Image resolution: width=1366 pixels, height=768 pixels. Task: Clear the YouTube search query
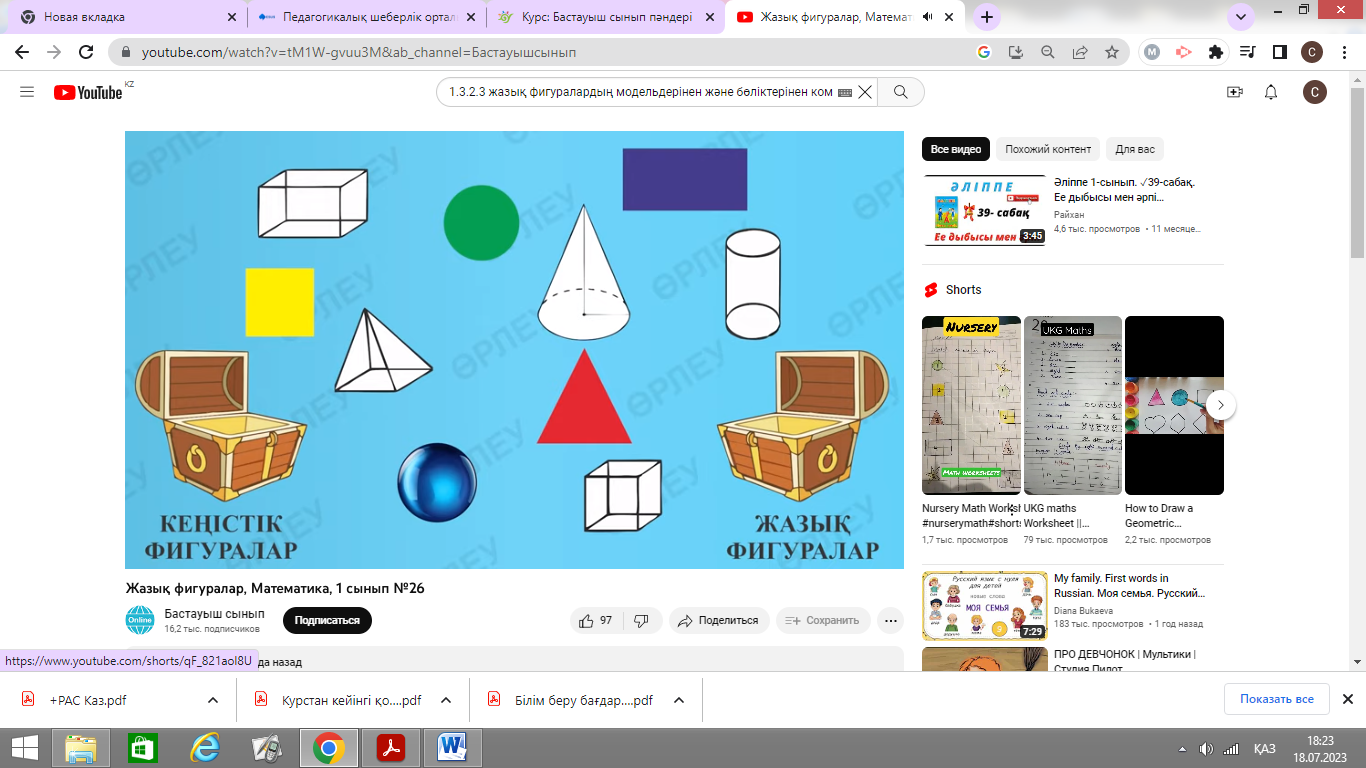click(866, 92)
